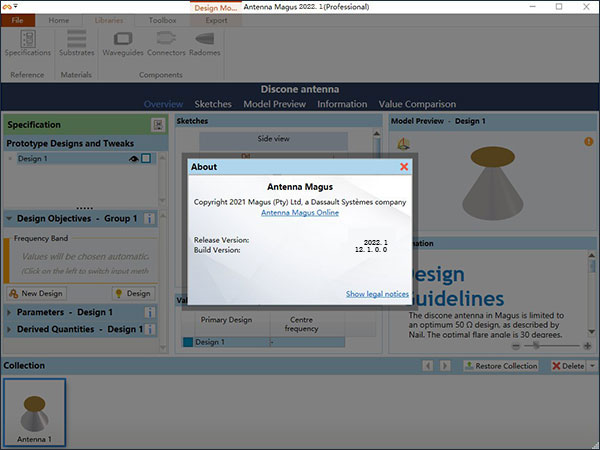Click the orange warning icon in Model Preview
Viewport: 600px width, 450px height.
(588, 142)
